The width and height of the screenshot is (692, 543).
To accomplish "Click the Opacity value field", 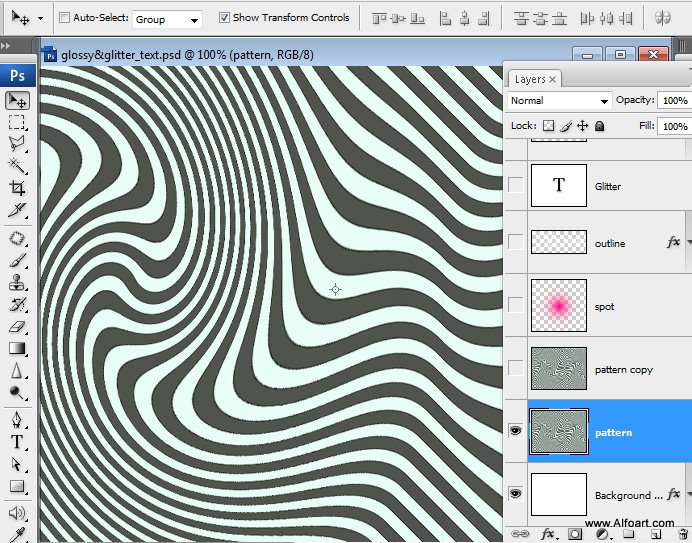I will 674,101.
